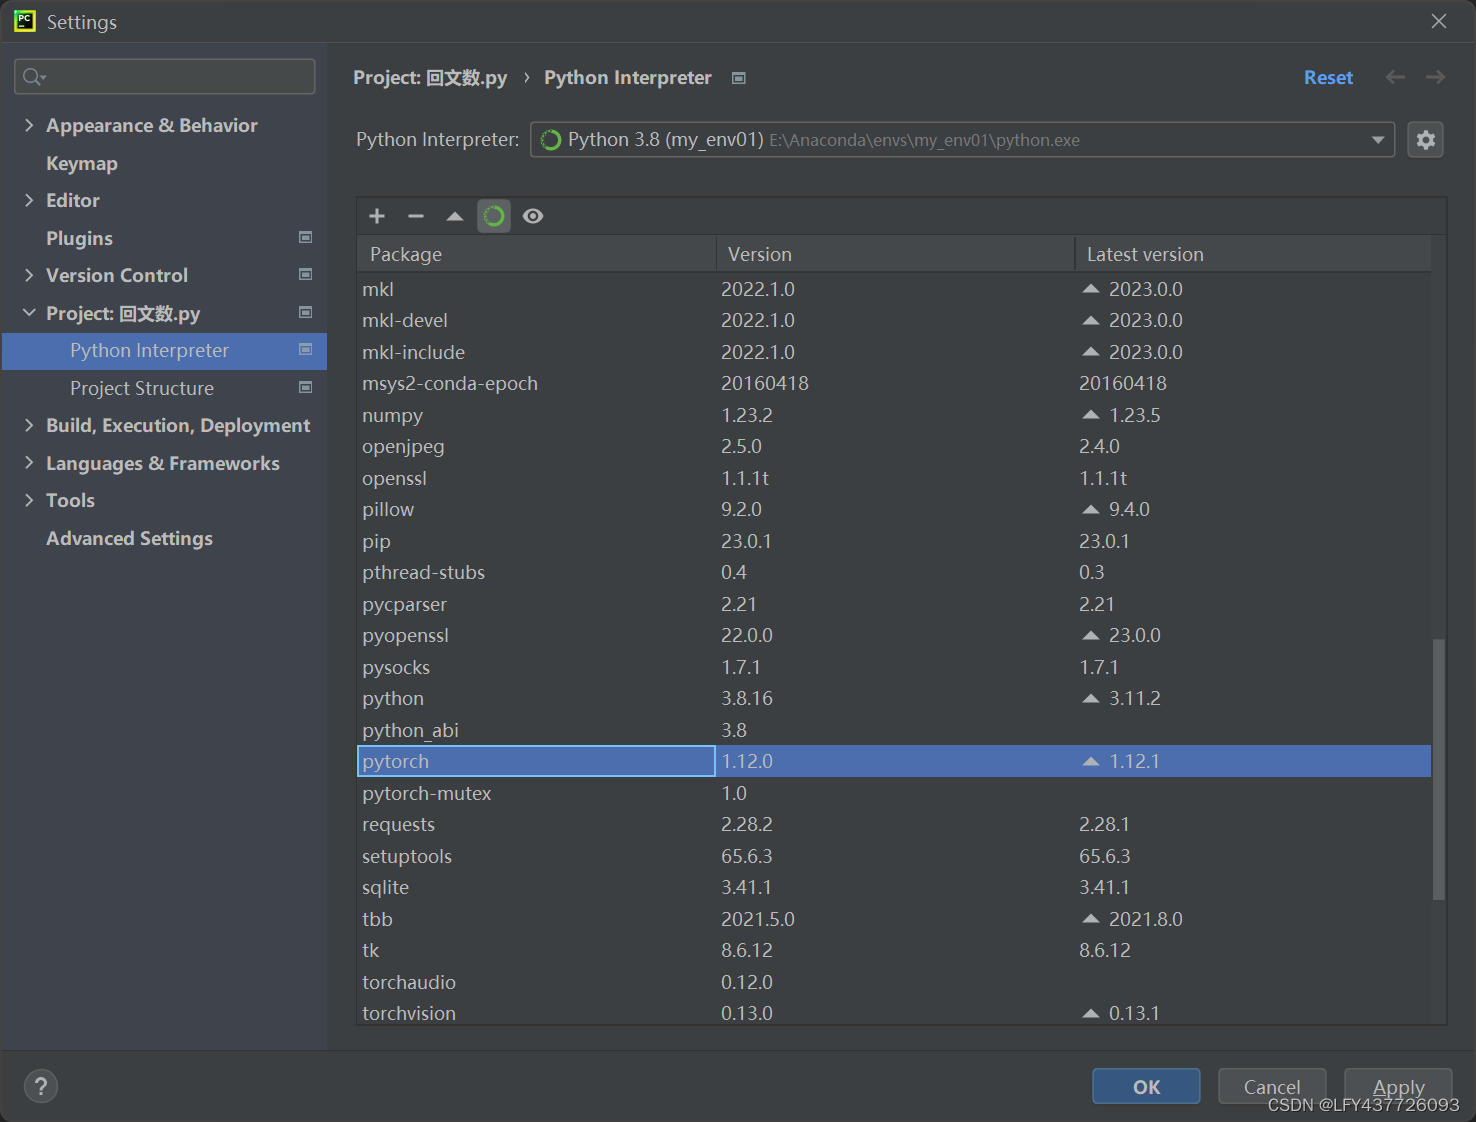This screenshot has height=1122, width=1476.
Task: Select the numpy package row
Action: pyautogui.click(x=894, y=415)
